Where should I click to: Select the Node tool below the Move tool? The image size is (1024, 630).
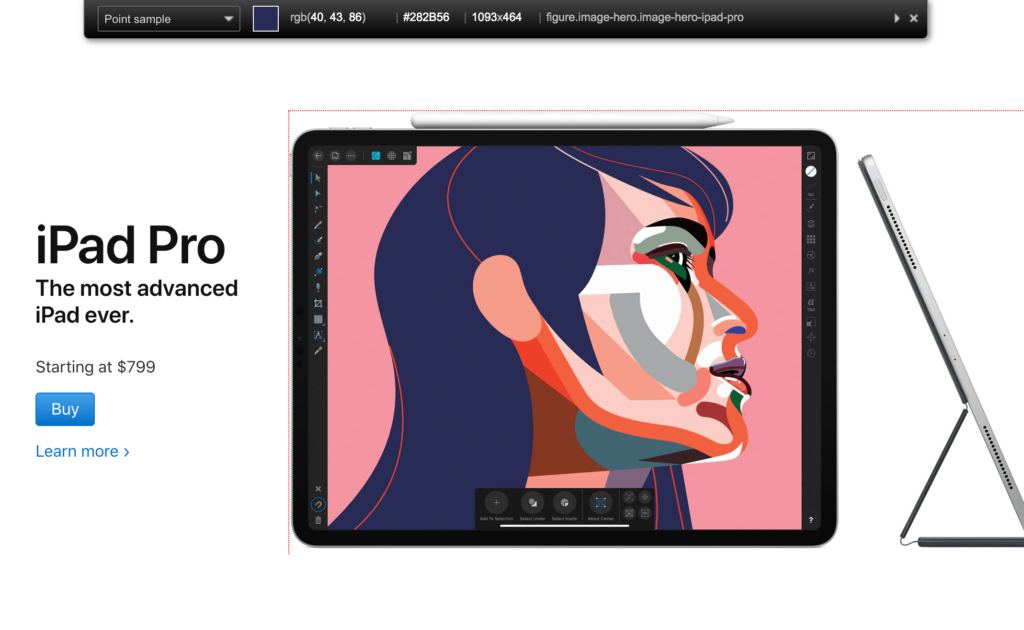point(318,194)
